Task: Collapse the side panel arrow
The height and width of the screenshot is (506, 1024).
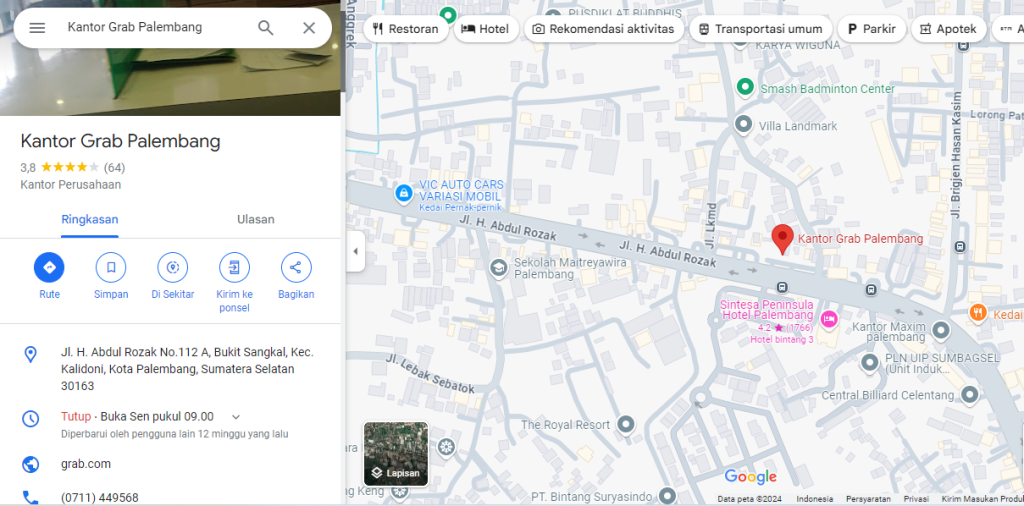Action: tap(355, 252)
